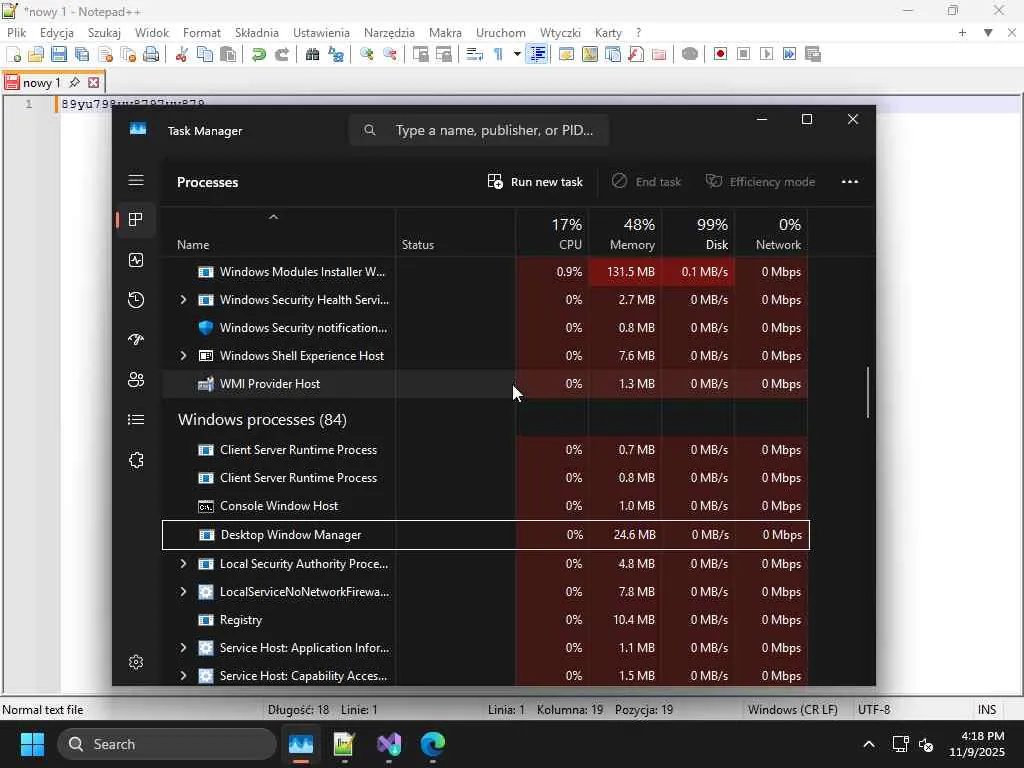The width and height of the screenshot is (1024, 768).
Task: Click the Zoom In icon in Notepad++
Action: pyautogui.click(x=366, y=54)
